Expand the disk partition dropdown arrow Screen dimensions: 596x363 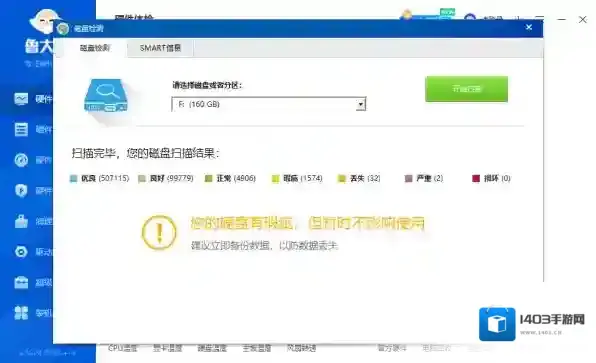point(360,104)
